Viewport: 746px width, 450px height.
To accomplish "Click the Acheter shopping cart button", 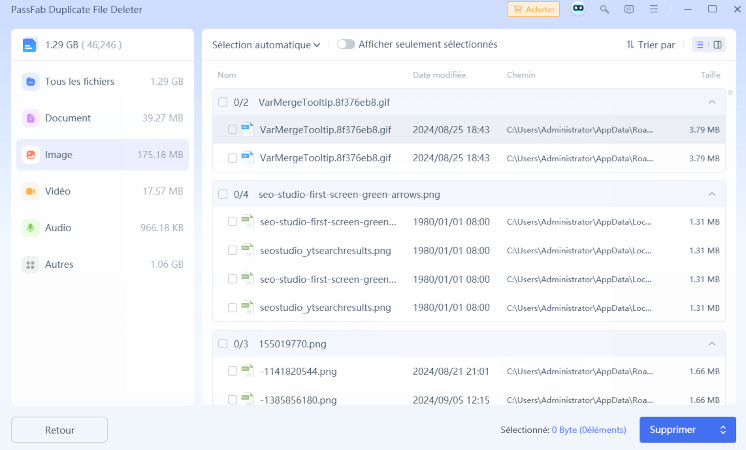I will pos(533,9).
